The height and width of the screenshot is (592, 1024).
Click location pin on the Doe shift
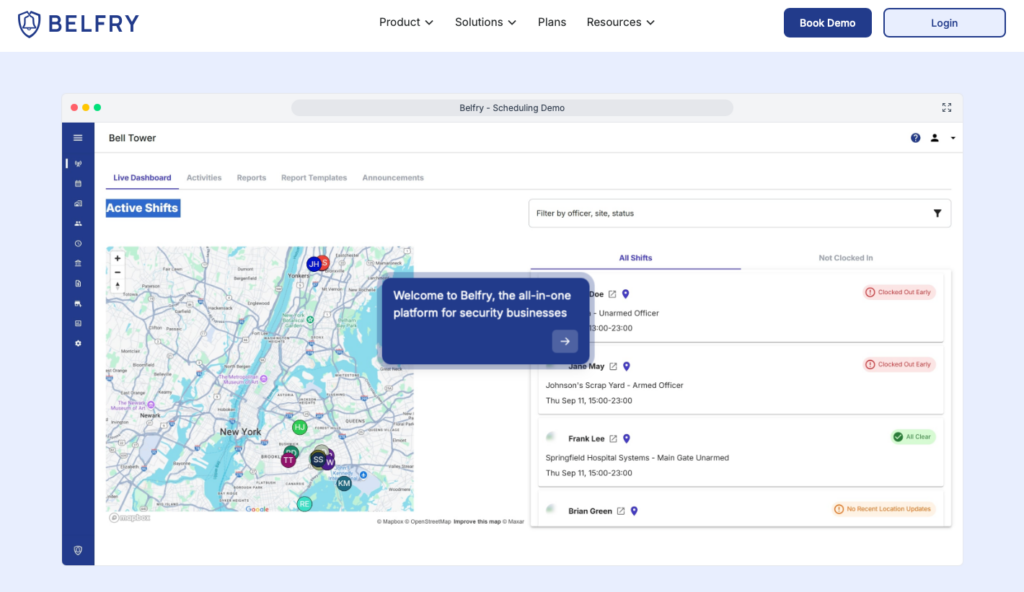[x=626, y=294]
